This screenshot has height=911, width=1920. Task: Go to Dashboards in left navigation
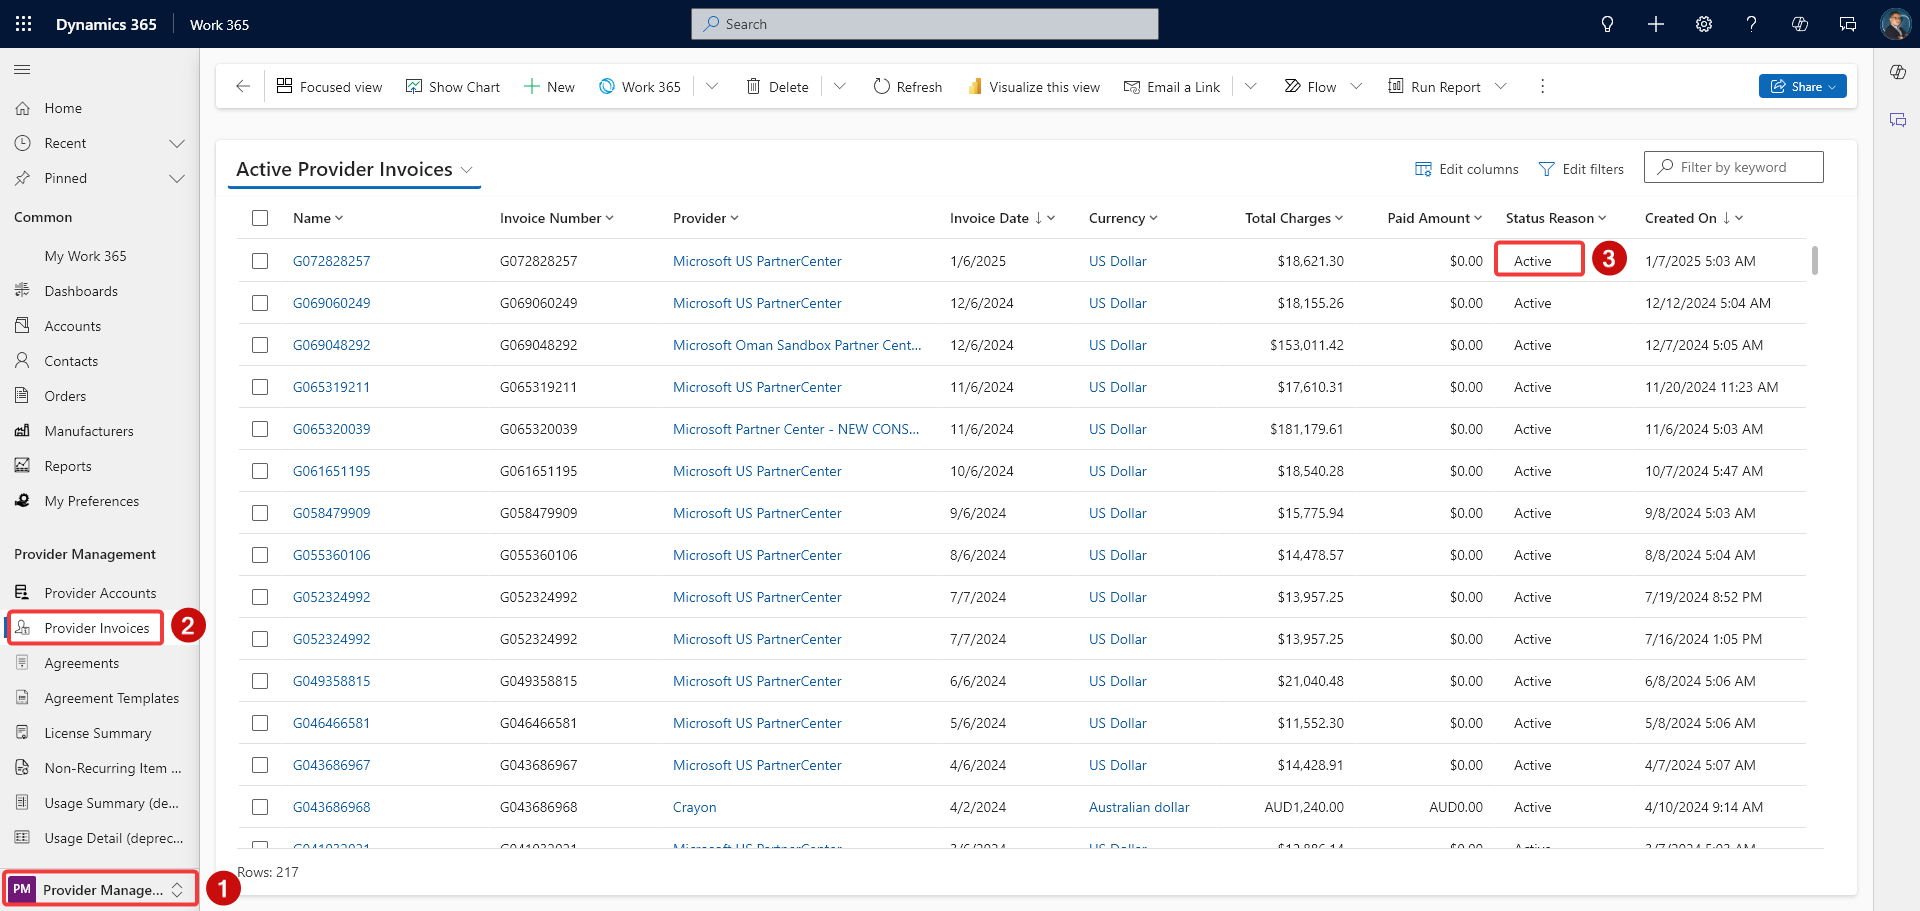(x=81, y=291)
